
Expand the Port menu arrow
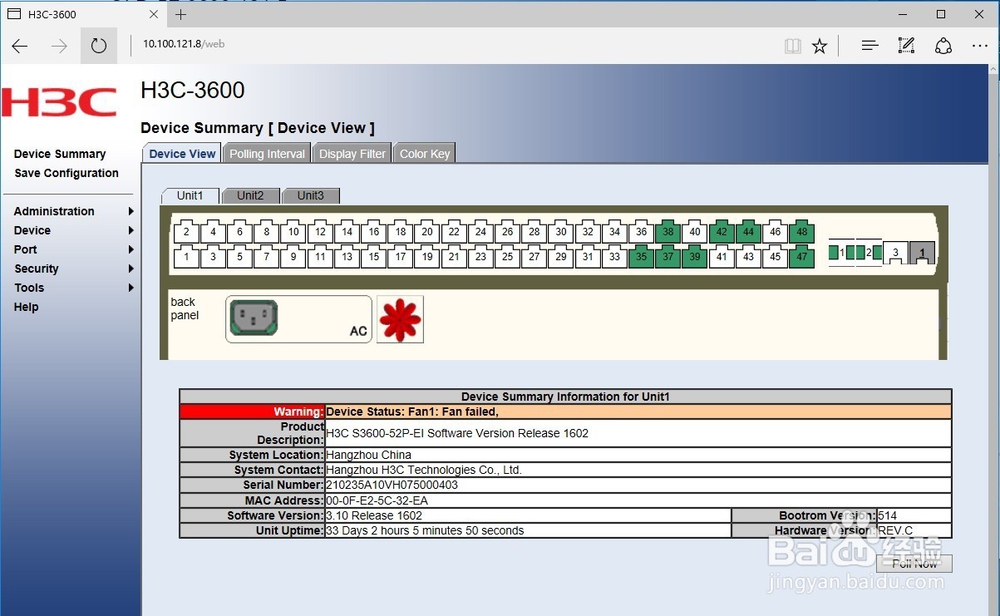pyautogui.click(x=131, y=249)
